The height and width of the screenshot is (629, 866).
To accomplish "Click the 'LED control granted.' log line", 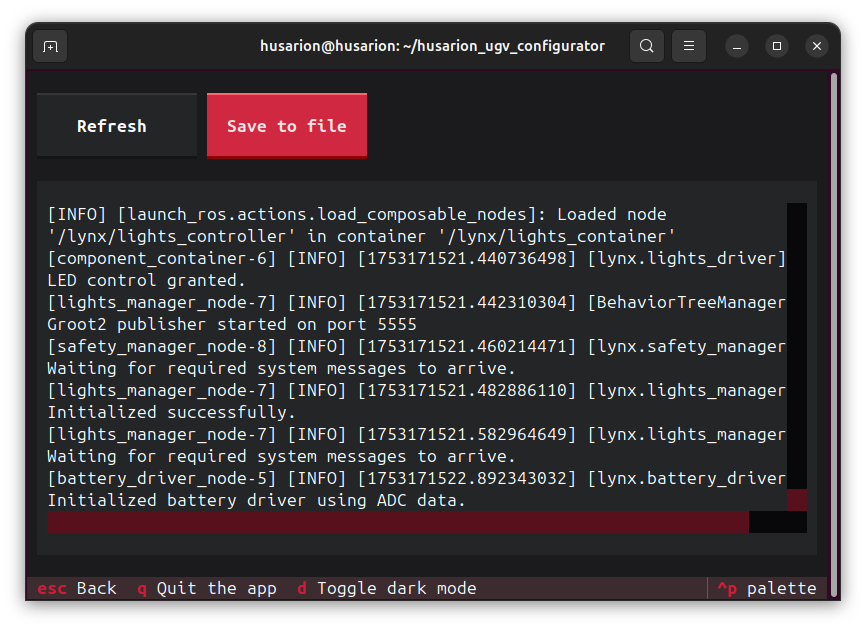I will [146, 281].
